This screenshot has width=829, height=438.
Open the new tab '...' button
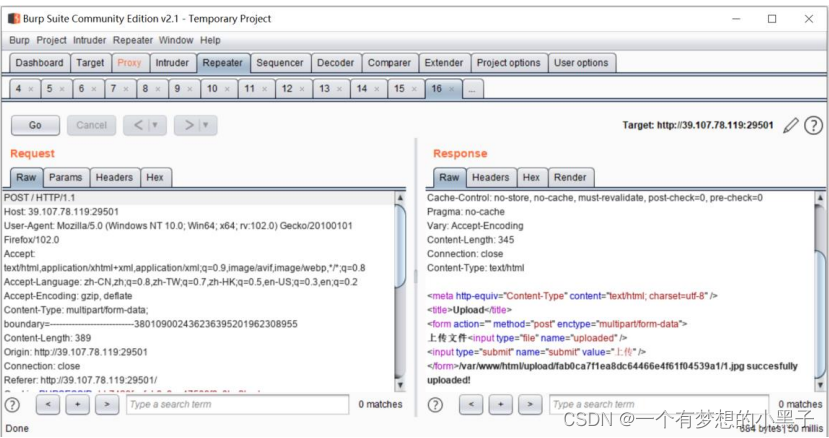(x=472, y=89)
